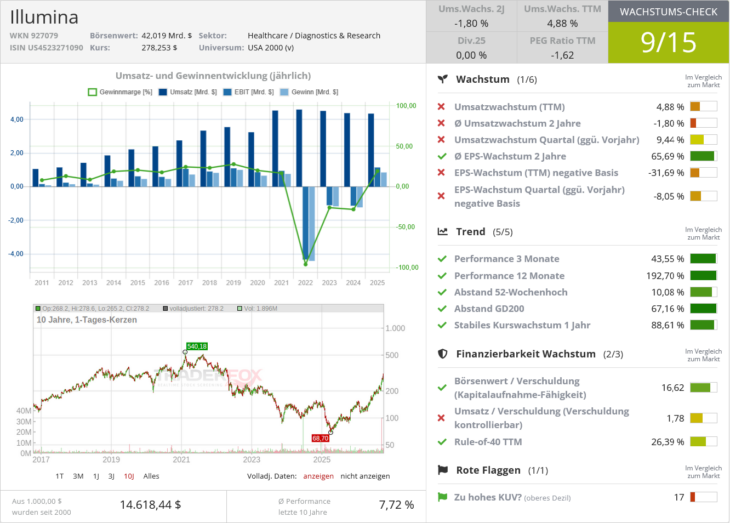This screenshot has width=730, height=523.
Task: Click the chart title Umsatz- und Gewinnentwicklung (jährlich)
Action: tap(213, 75)
